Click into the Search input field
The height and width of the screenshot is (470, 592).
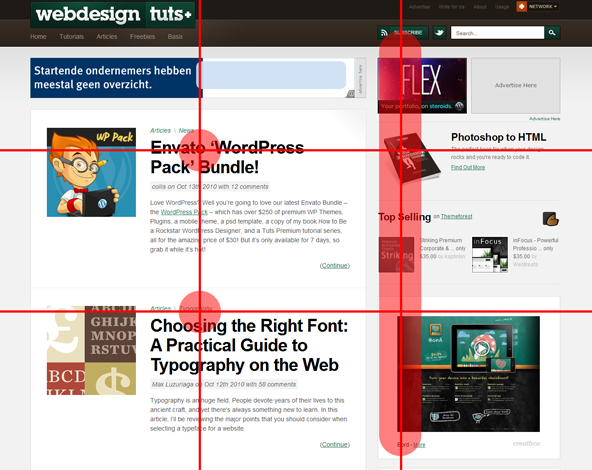tap(497, 33)
